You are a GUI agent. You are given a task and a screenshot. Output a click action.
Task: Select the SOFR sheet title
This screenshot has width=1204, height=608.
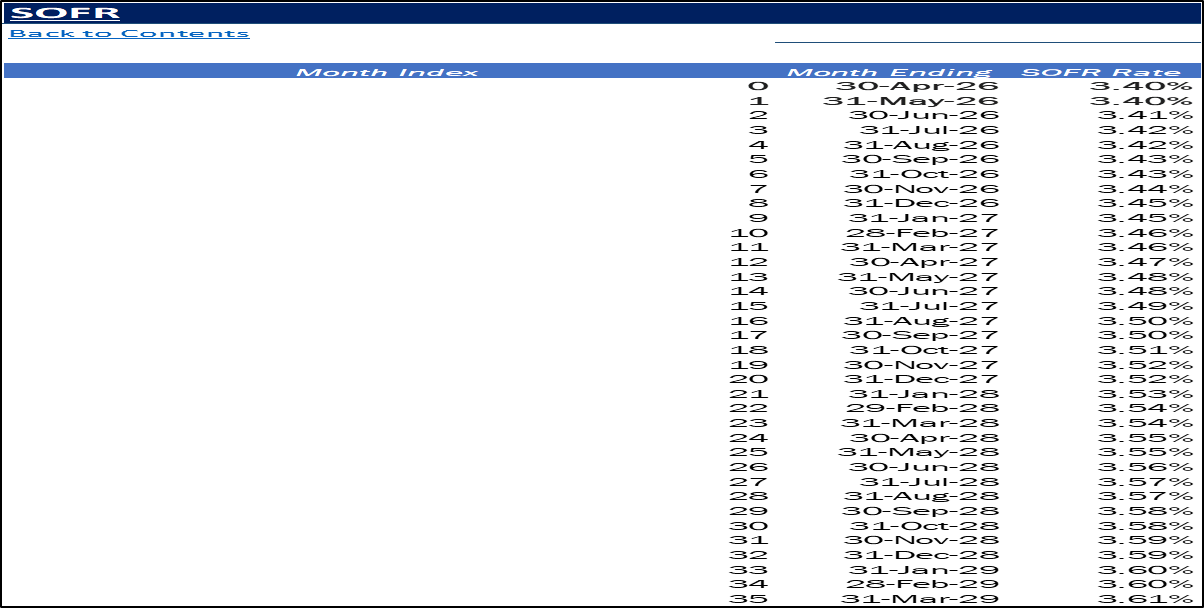click(x=64, y=13)
